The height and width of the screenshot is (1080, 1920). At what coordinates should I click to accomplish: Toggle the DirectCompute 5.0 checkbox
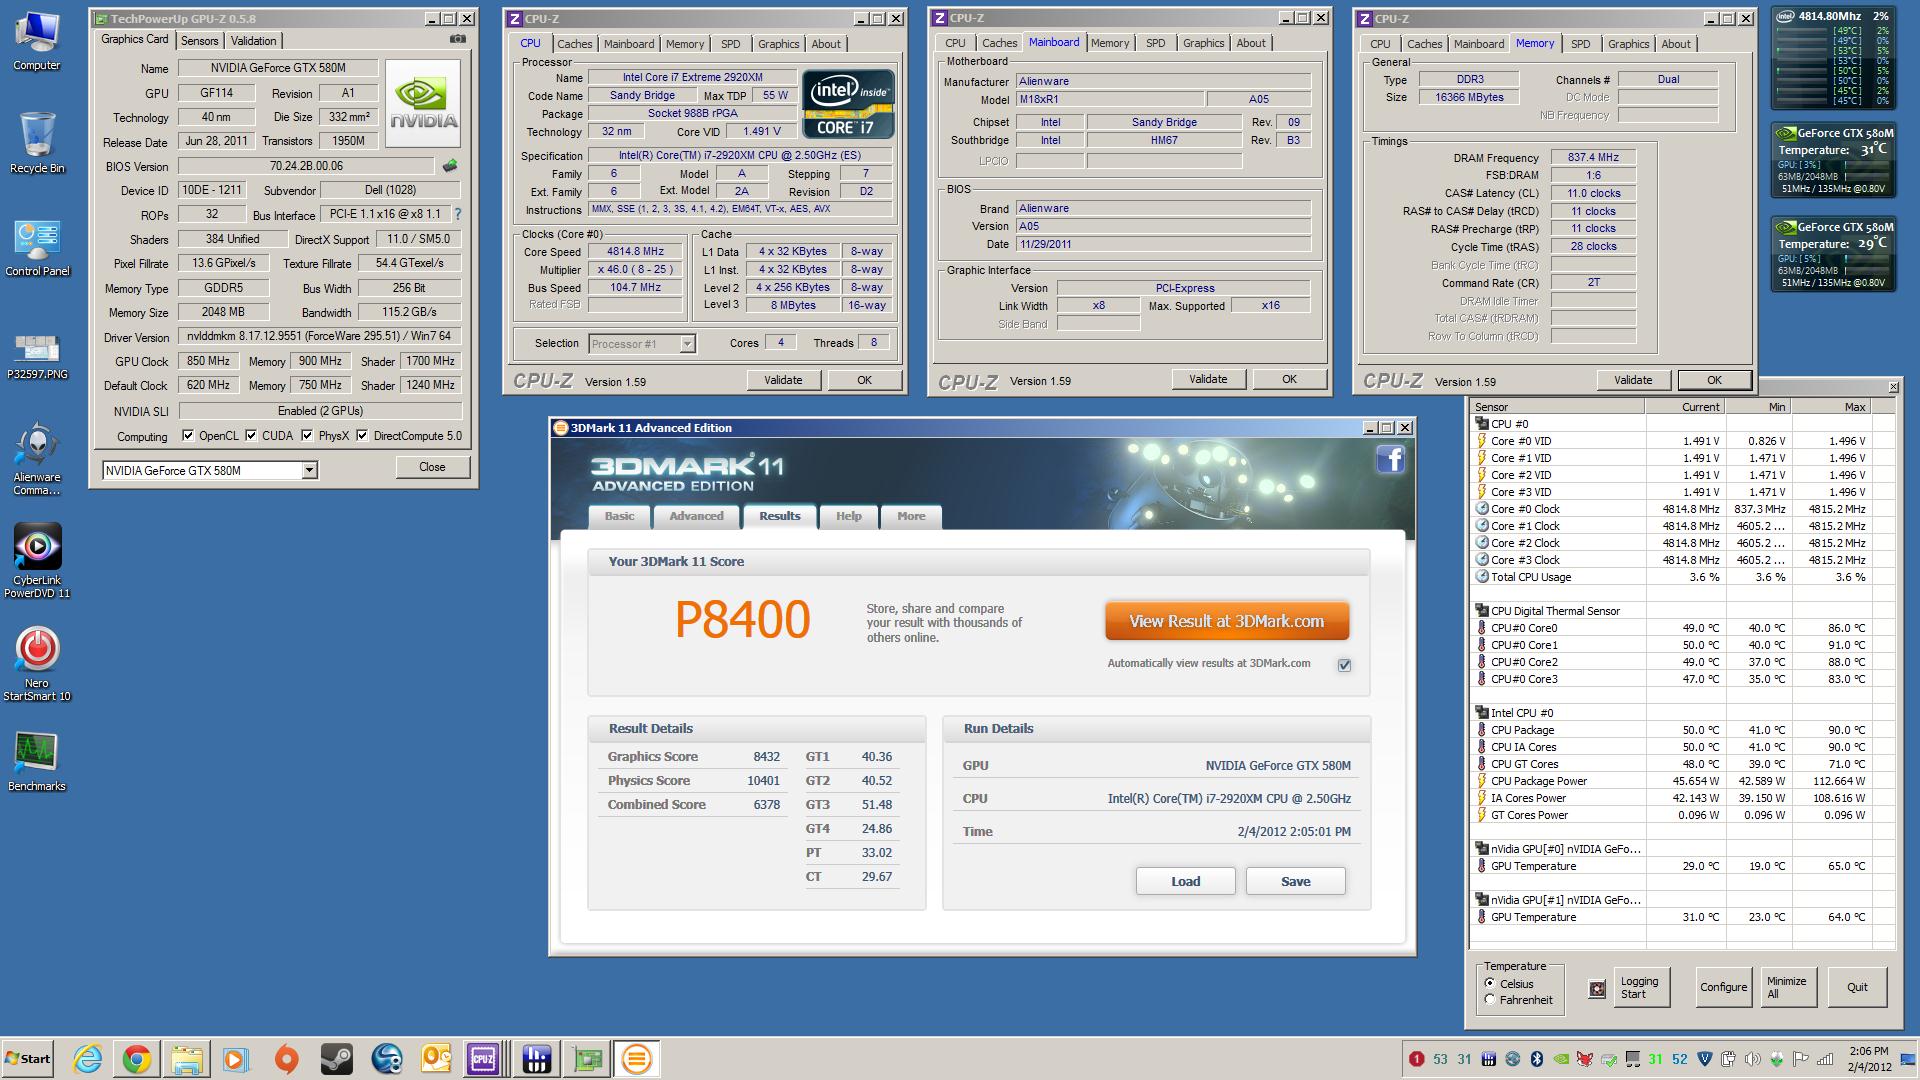[362, 436]
